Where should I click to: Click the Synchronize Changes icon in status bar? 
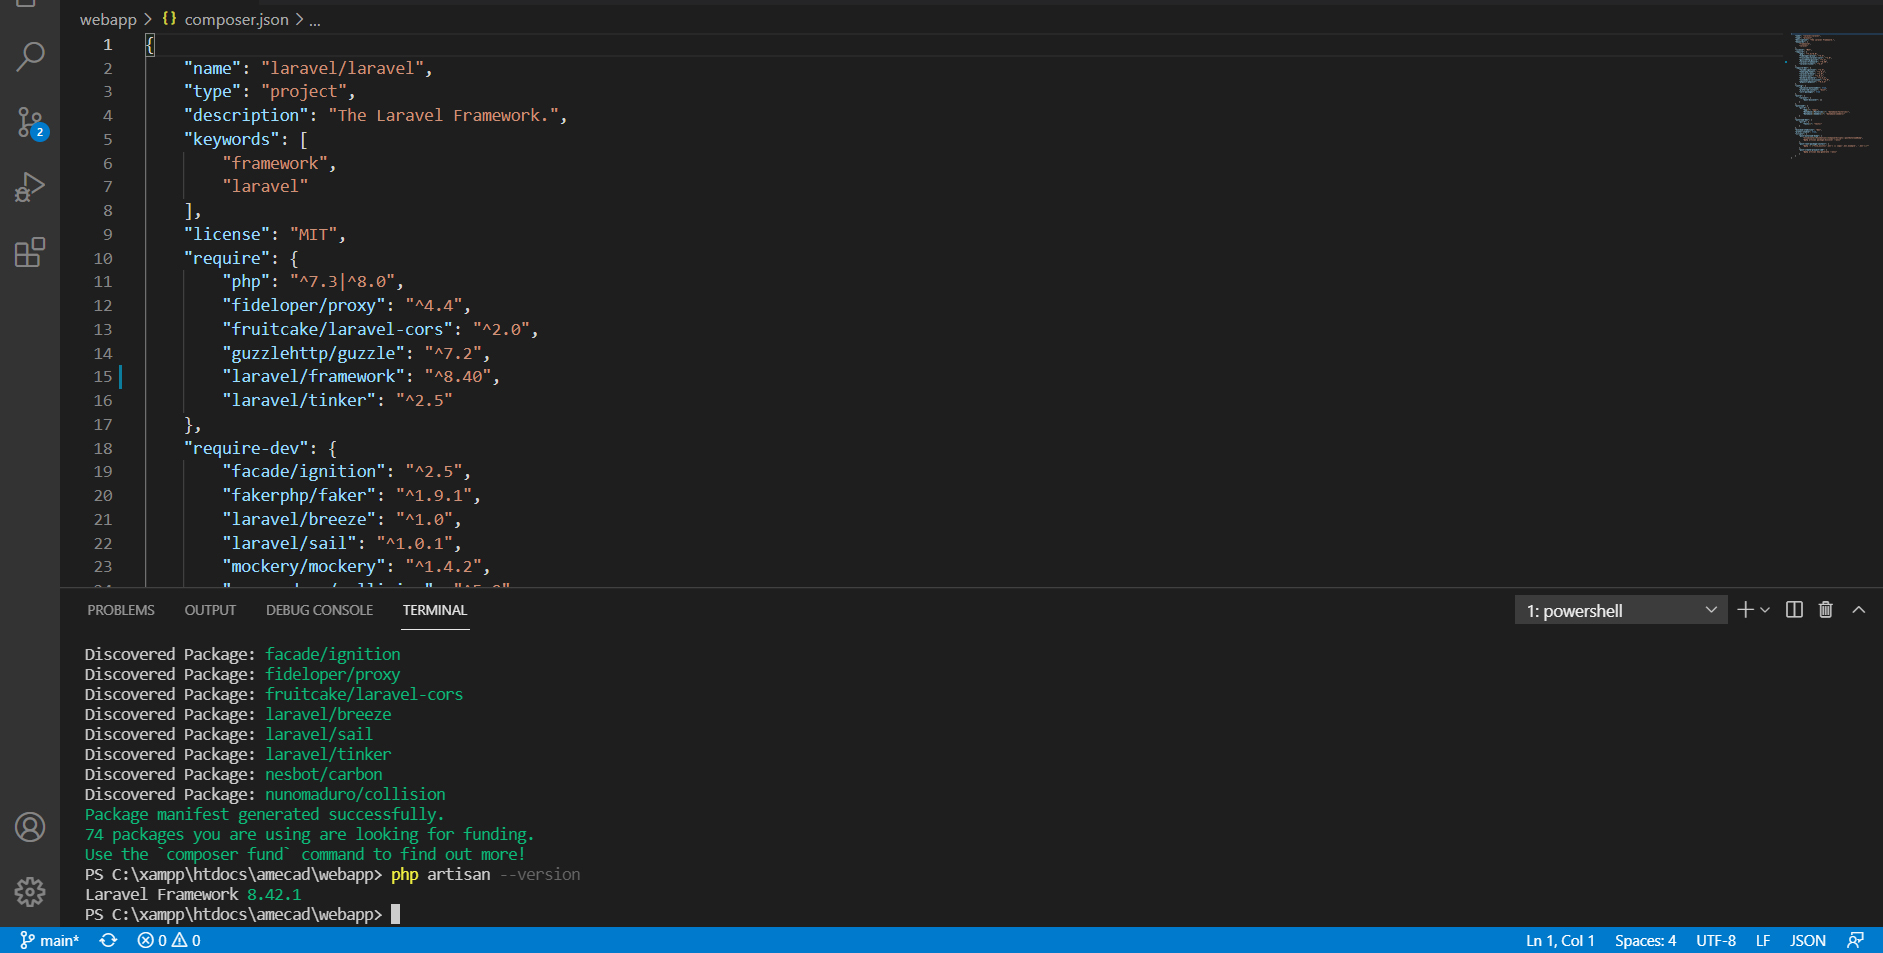tap(108, 940)
